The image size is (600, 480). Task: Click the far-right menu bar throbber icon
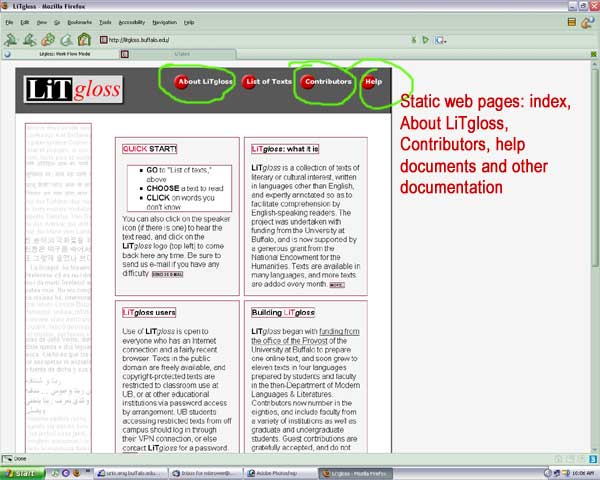(587, 22)
